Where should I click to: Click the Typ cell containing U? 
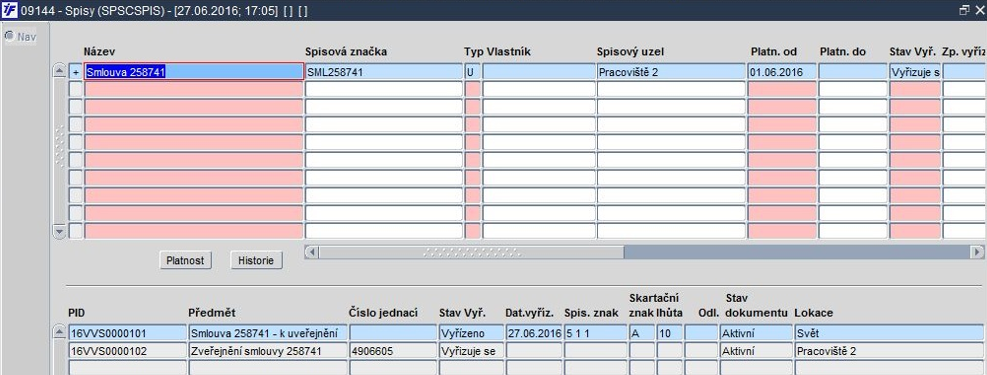pos(472,72)
